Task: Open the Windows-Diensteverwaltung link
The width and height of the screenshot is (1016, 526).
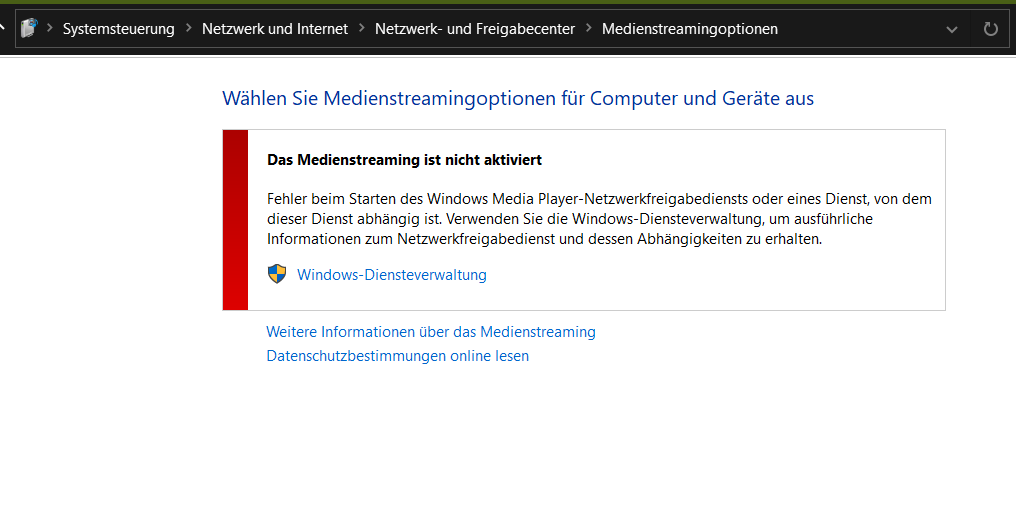Action: [x=391, y=275]
